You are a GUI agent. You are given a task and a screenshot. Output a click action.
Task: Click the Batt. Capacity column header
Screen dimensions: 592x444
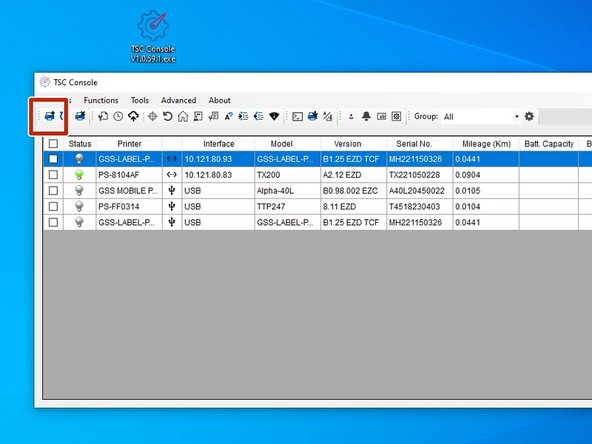point(549,144)
